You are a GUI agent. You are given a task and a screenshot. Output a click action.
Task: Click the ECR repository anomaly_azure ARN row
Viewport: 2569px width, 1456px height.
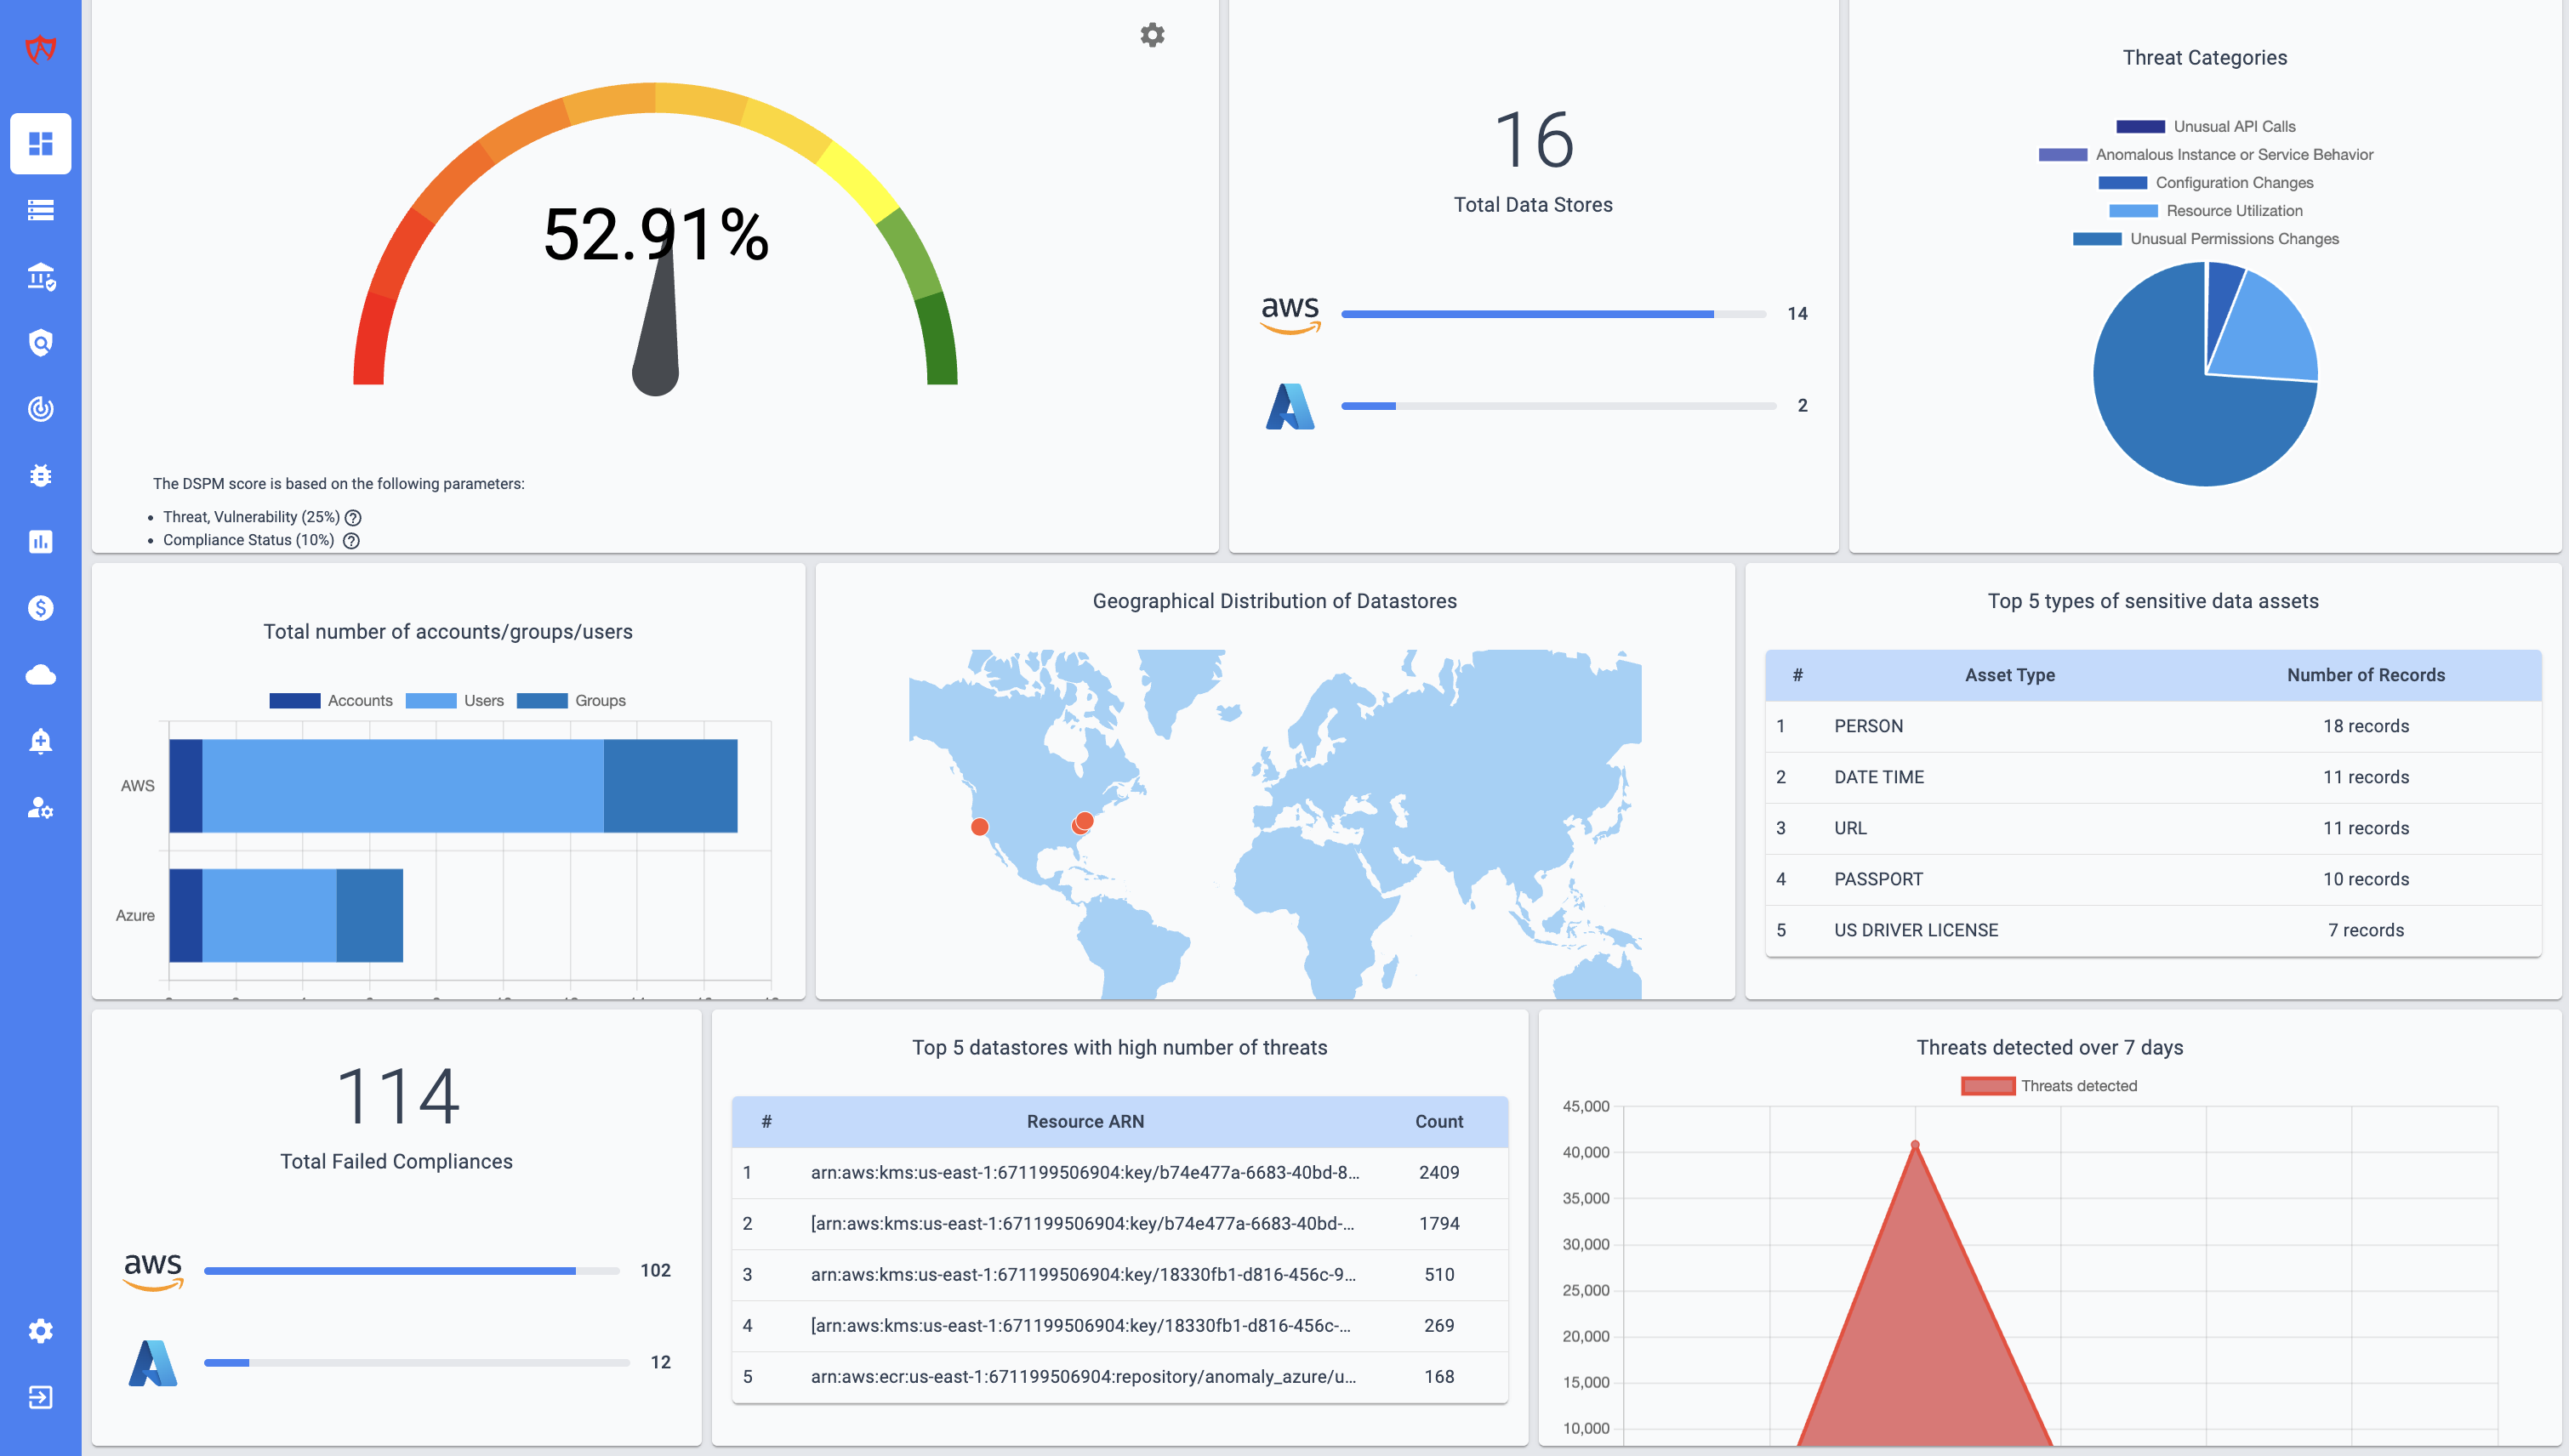pos(1120,1376)
